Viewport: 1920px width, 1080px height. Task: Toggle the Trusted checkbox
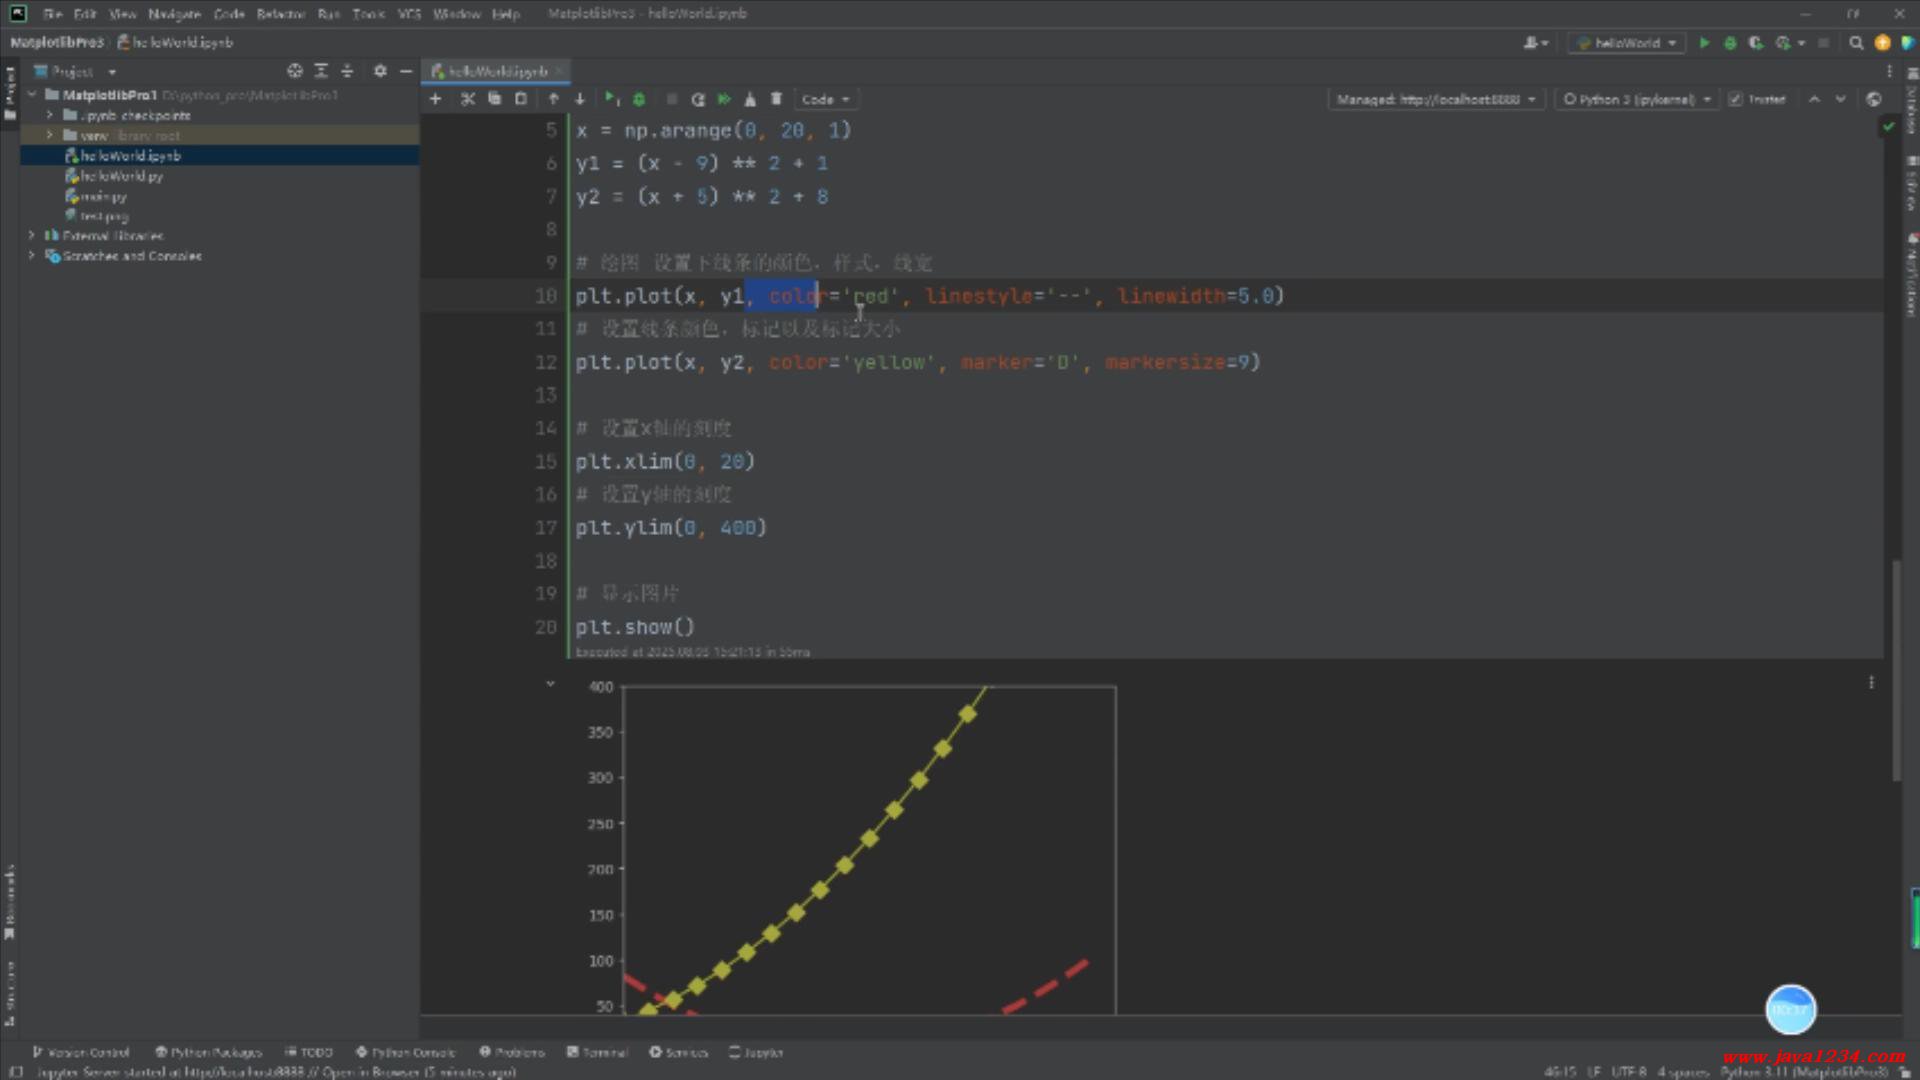point(1735,99)
